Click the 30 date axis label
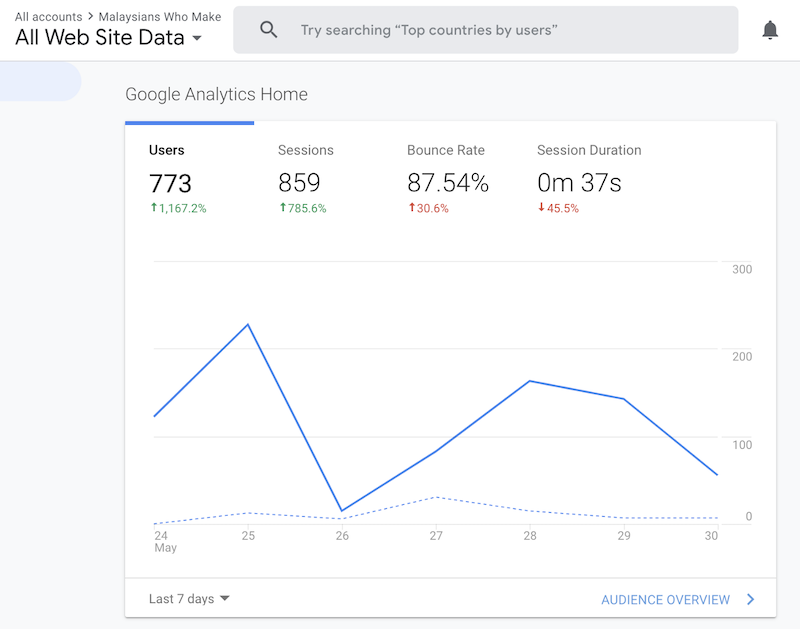Viewport: 800px width, 629px height. pyautogui.click(x=711, y=536)
